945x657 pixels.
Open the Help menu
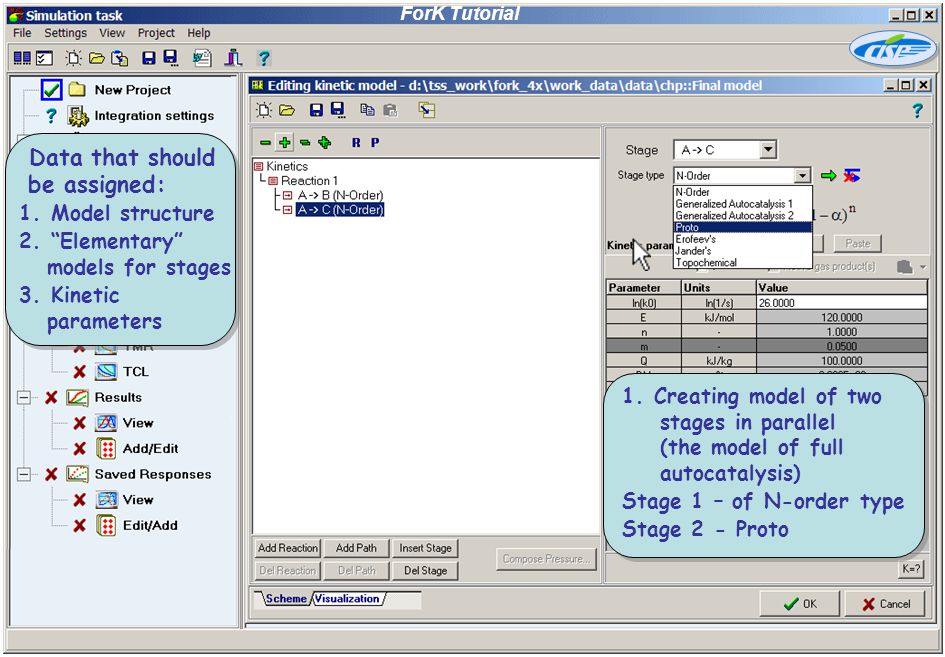coord(198,33)
